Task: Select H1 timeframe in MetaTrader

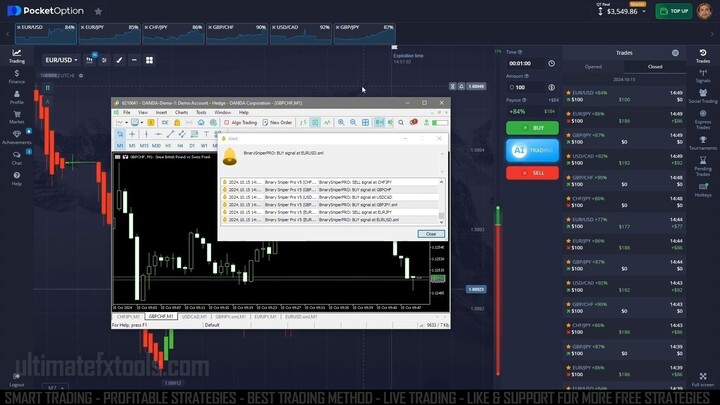Action: [x=168, y=146]
